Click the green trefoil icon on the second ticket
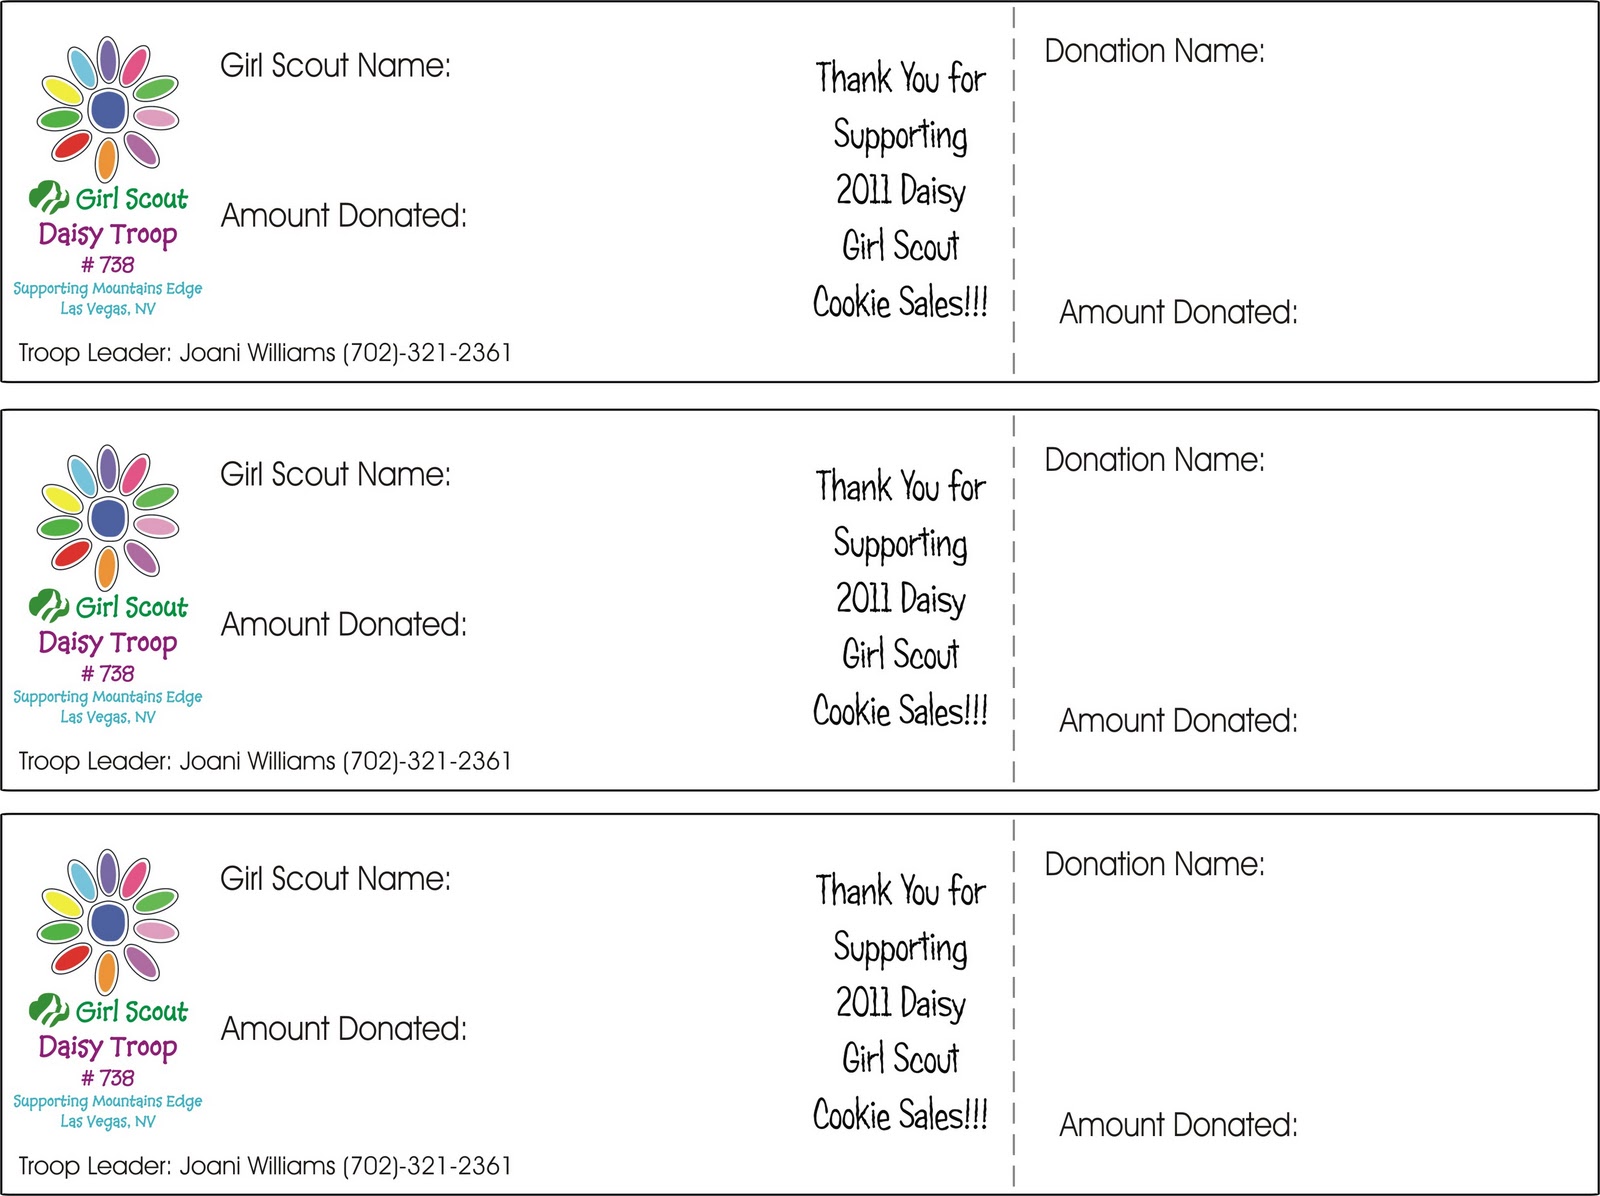Screen dimensions: 1600x1196 tap(48, 606)
